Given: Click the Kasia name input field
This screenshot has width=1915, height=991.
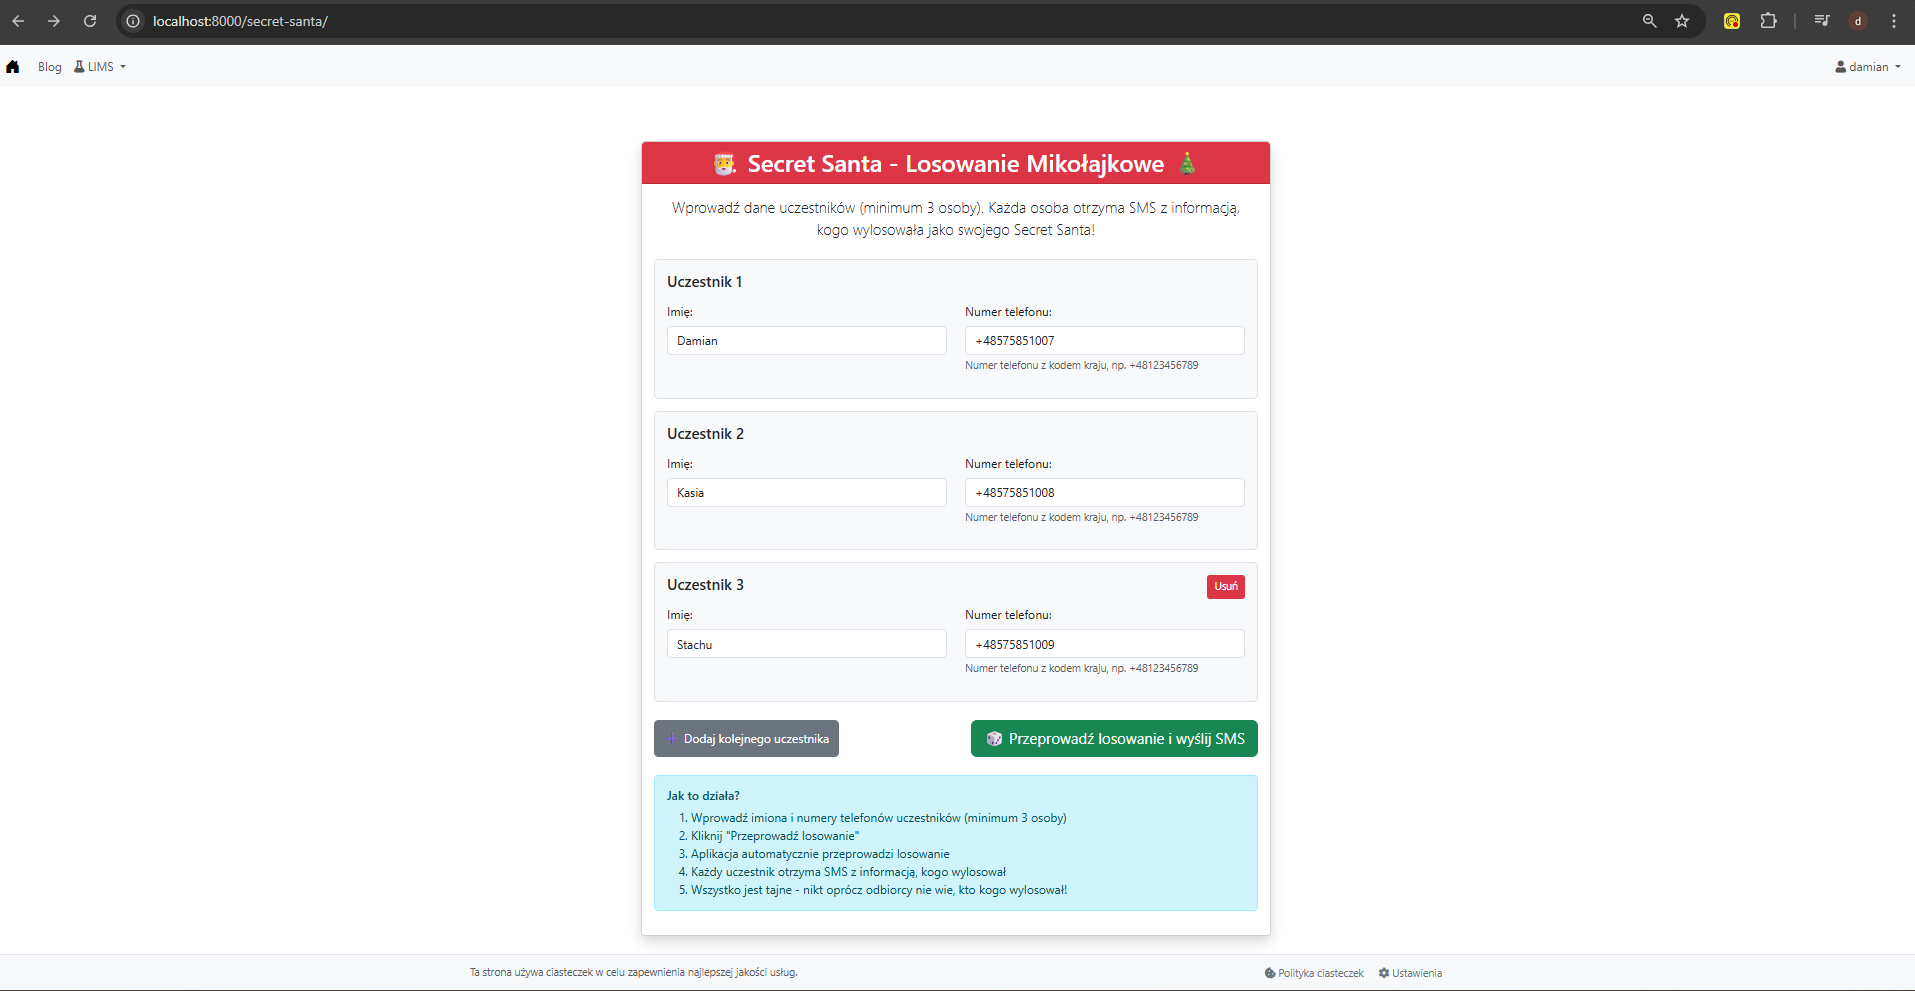Looking at the screenshot, I should coord(806,493).
